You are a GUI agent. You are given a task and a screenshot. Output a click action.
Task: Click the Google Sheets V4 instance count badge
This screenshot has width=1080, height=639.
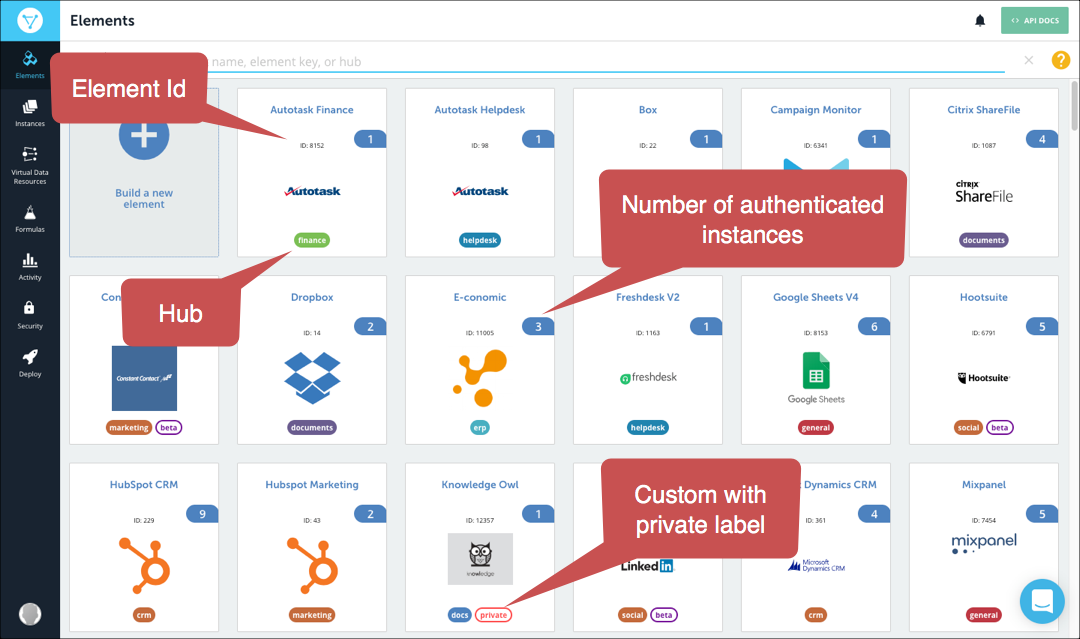tap(873, 326)
